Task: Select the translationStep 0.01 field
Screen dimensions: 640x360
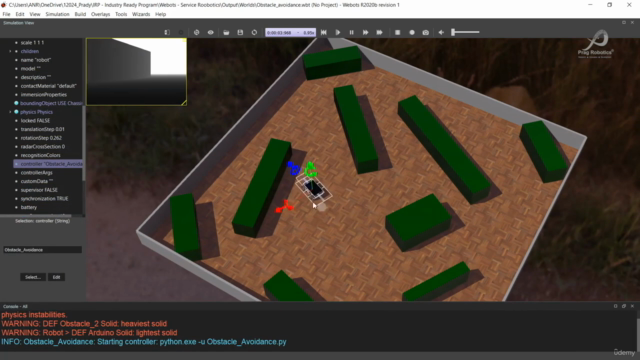Action: pos(42,129)
